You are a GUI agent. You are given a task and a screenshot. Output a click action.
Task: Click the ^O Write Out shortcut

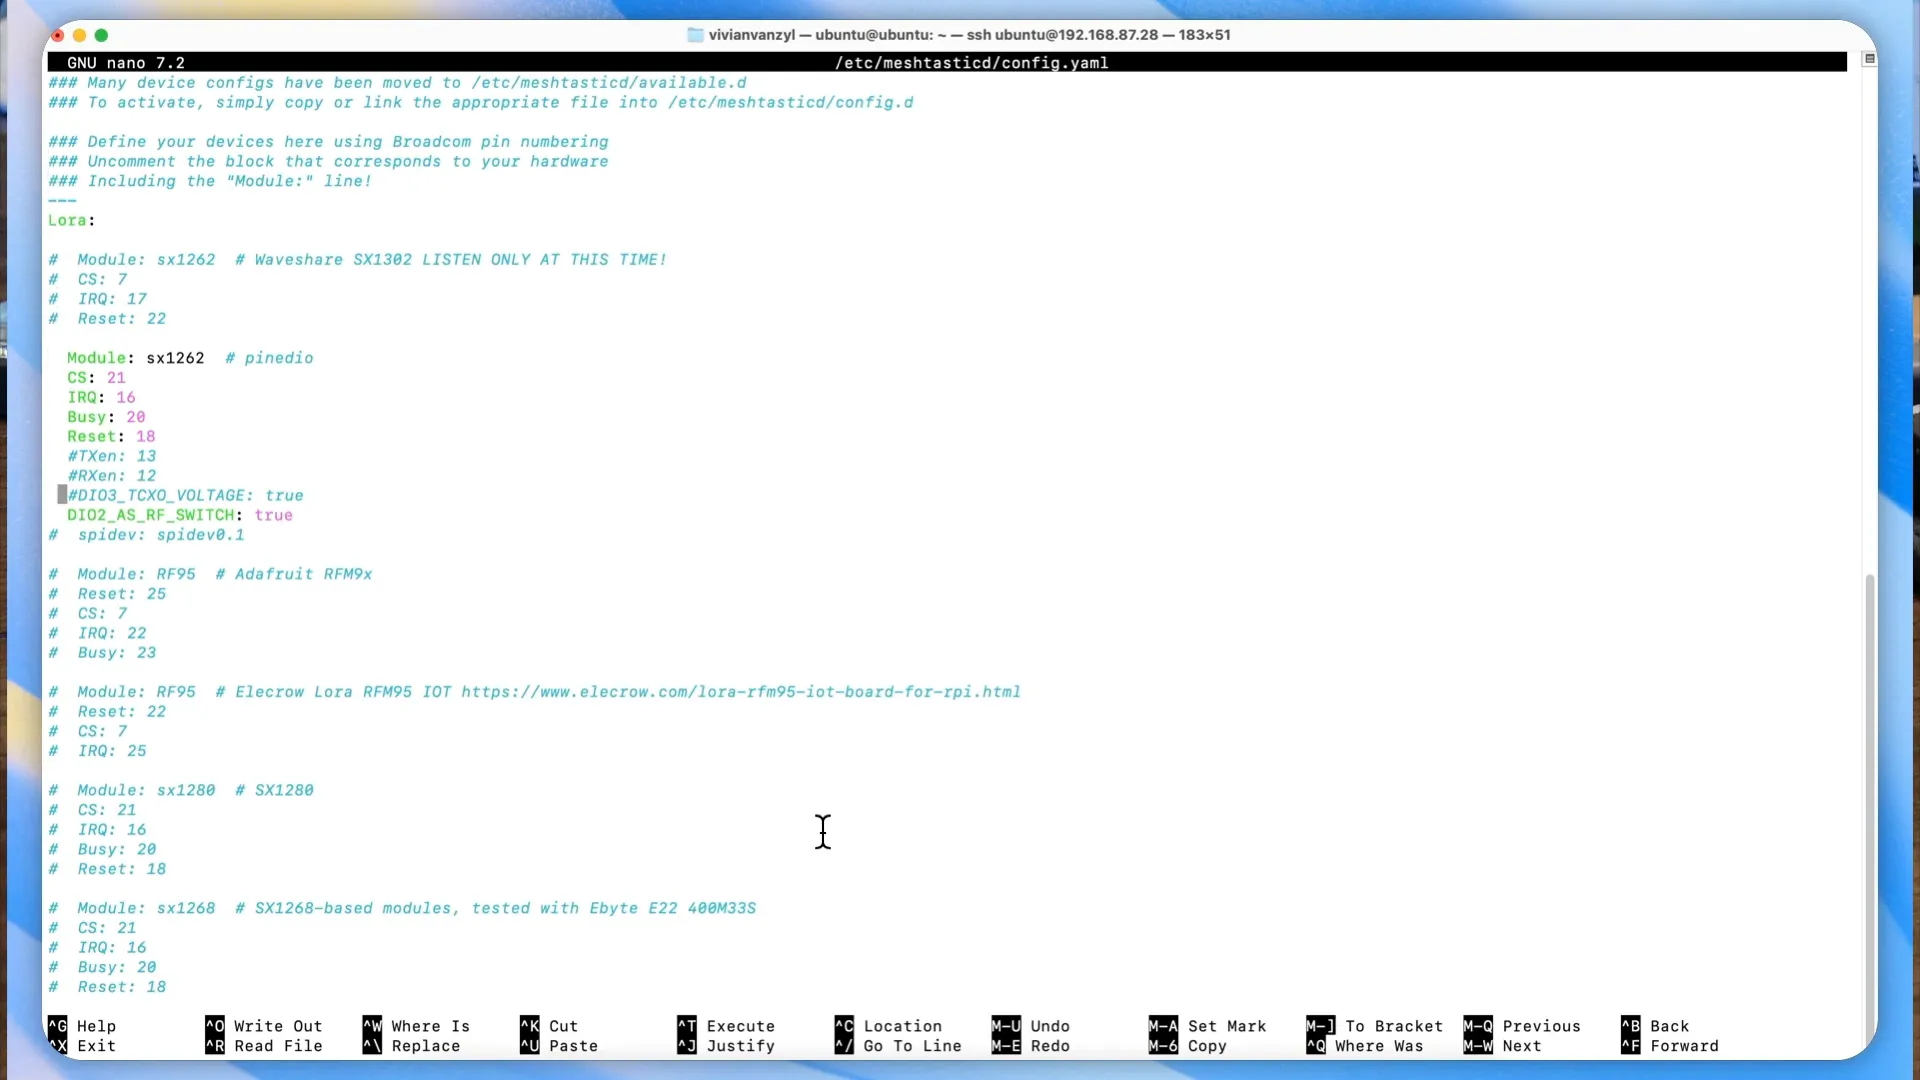(264, 1026)
